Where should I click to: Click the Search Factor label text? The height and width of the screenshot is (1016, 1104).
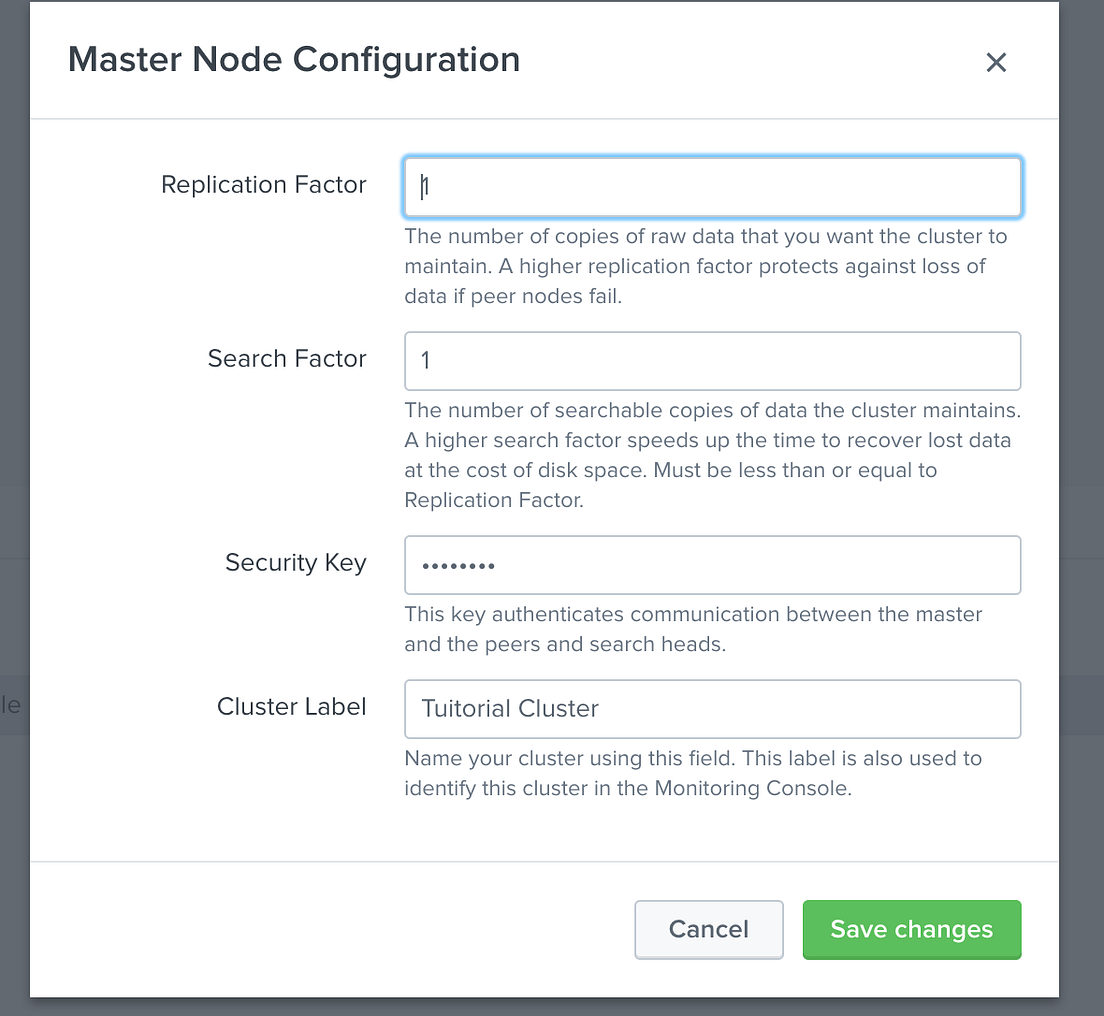point(286,359)
